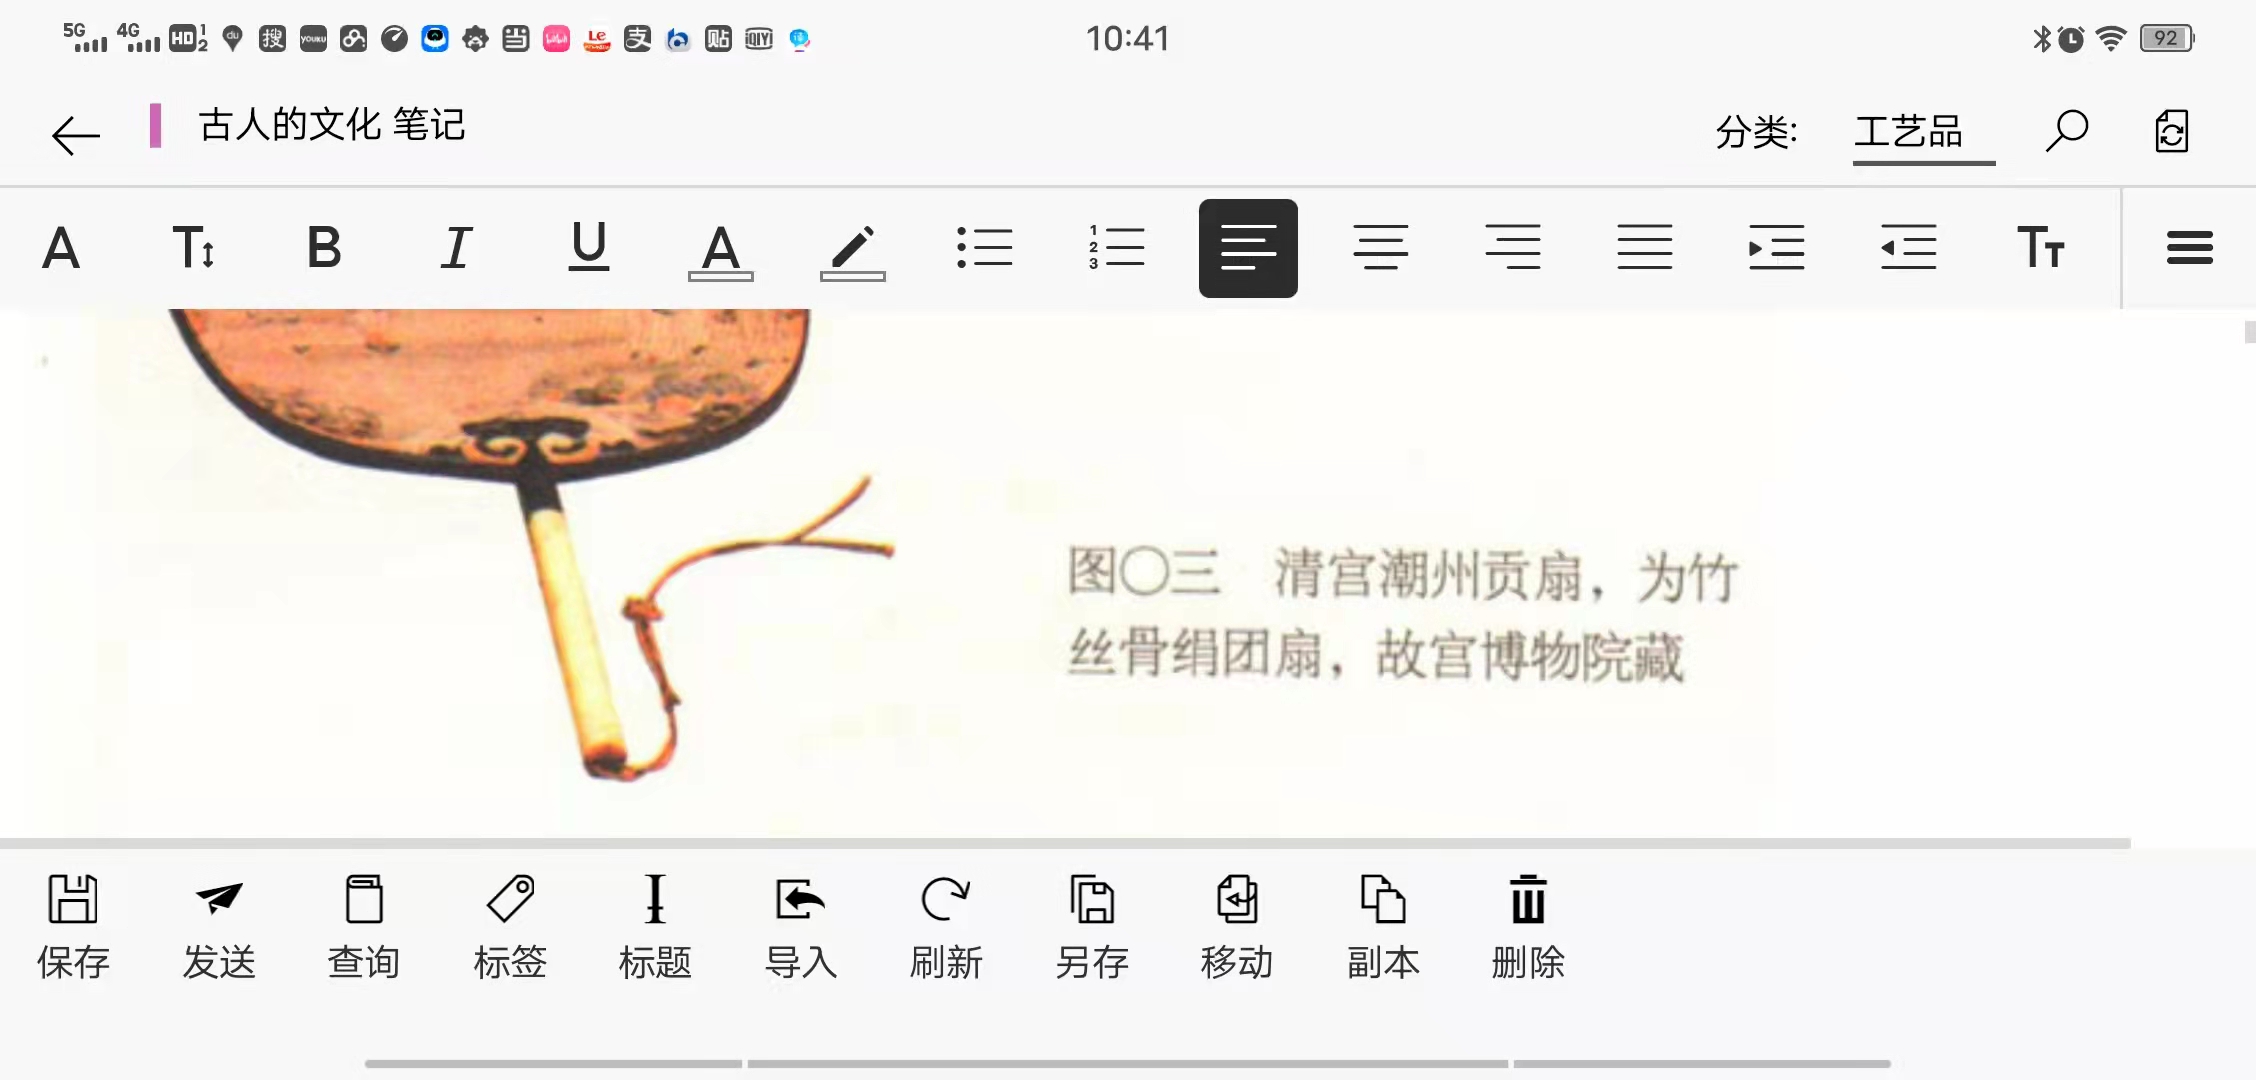Image resolution: width=2256 pixels, height=1080 pixels.
Task: Select center alignment option
Action: (1380, 248)
